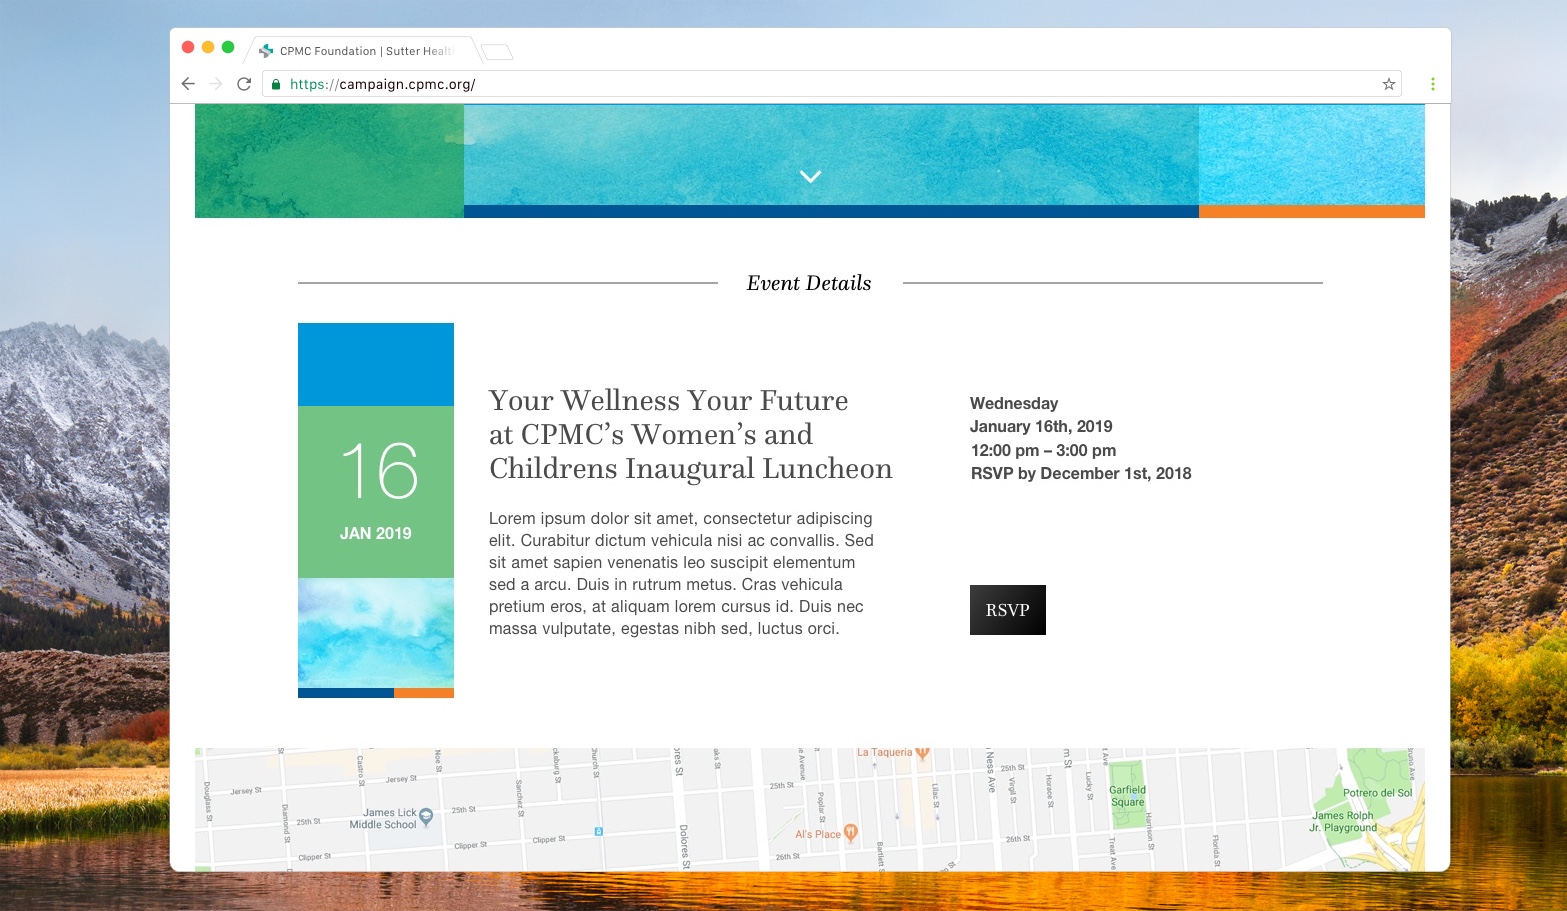Click the Lorem ipsum description paragraph
The image size is (1567, 911).
pyautogui.click(x=681, y=573)
